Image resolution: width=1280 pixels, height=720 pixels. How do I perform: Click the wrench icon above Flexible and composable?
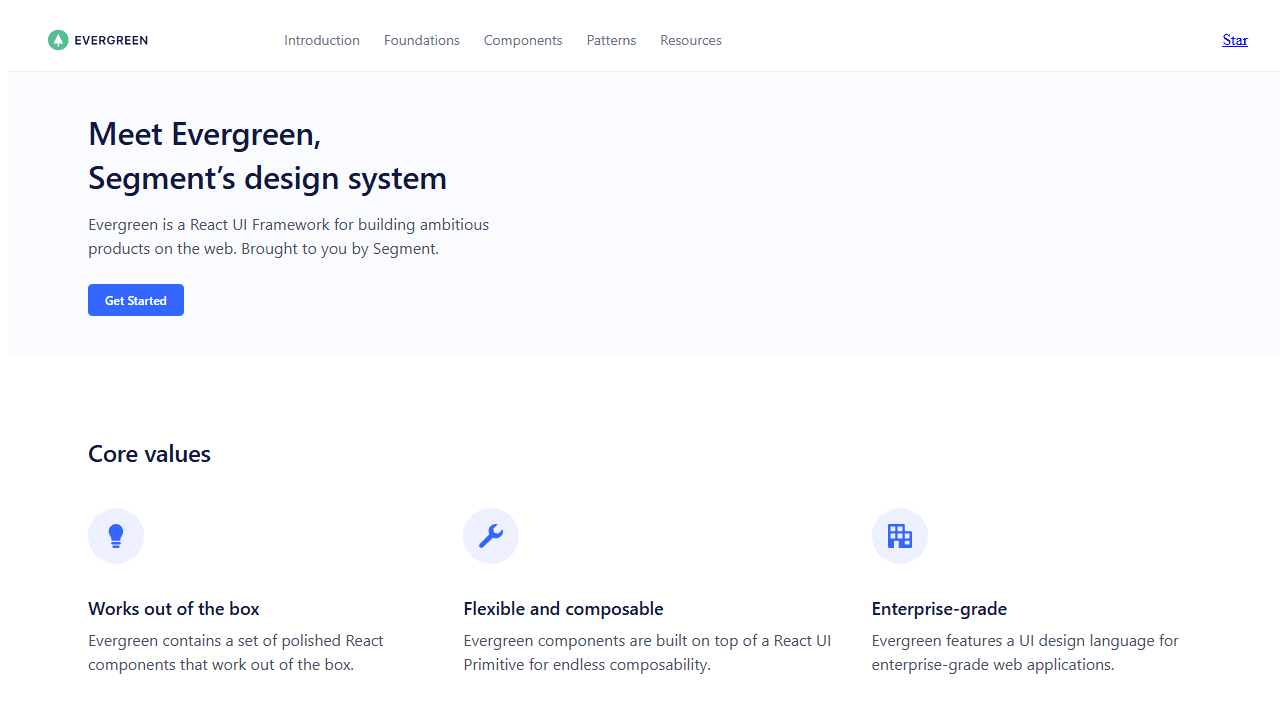pos(491,536)
